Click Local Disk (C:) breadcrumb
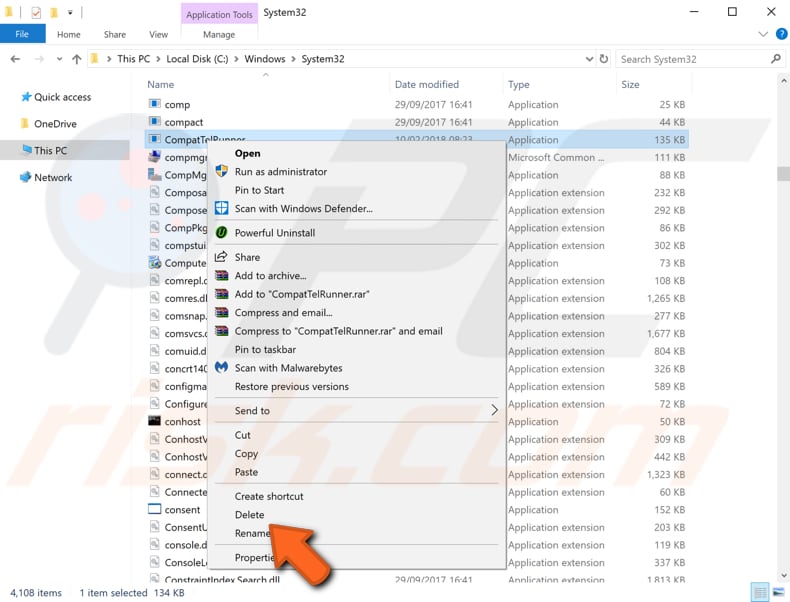Image resolution: width=790 pixels, height=602 pixels. coord(197,59)
